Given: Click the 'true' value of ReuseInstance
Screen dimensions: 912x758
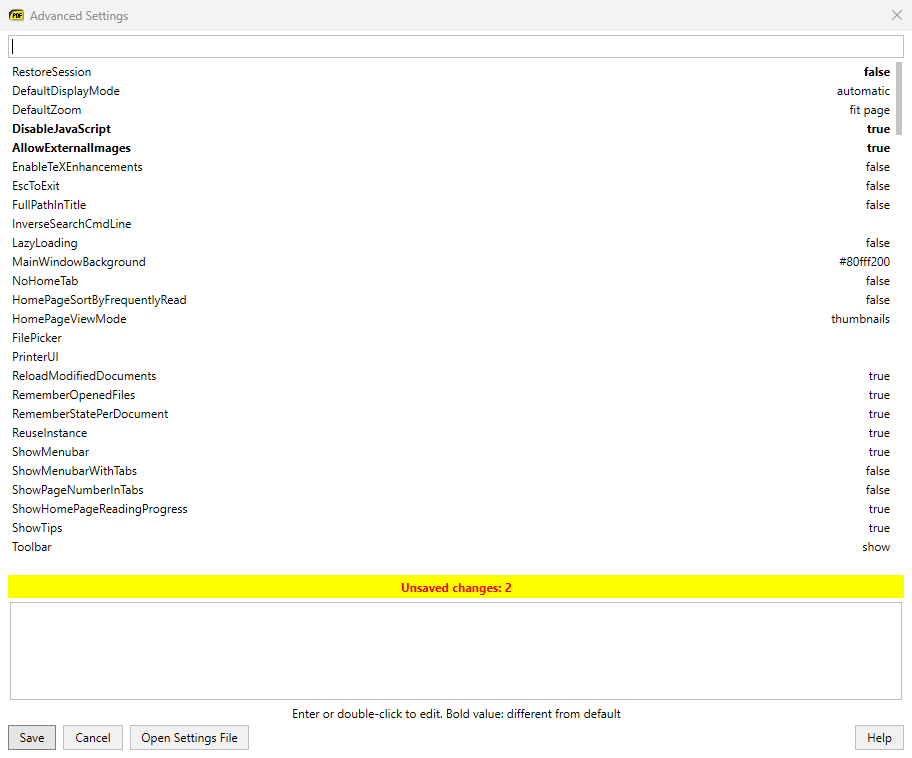Looking at the screenshot, I should pyautogui.click(x=879, y=433).
